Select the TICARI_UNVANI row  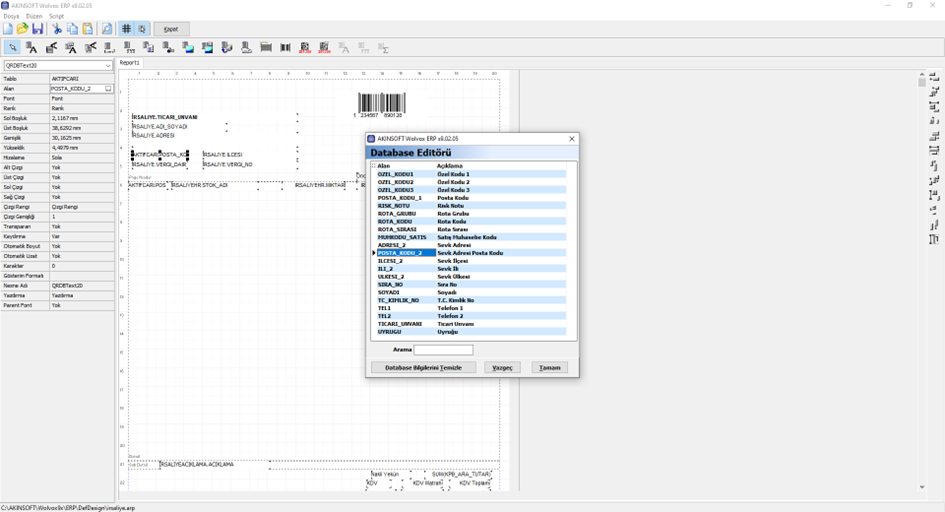click(471, 323)
